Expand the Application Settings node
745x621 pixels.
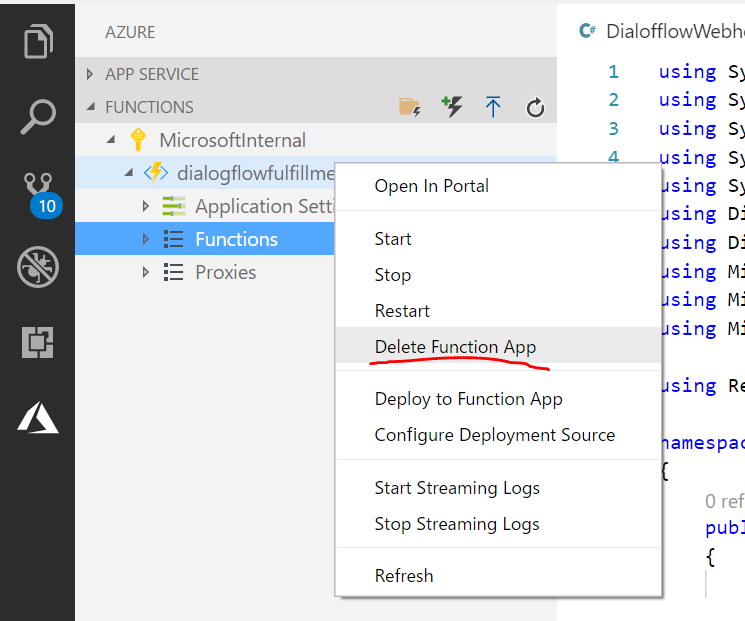146,206
